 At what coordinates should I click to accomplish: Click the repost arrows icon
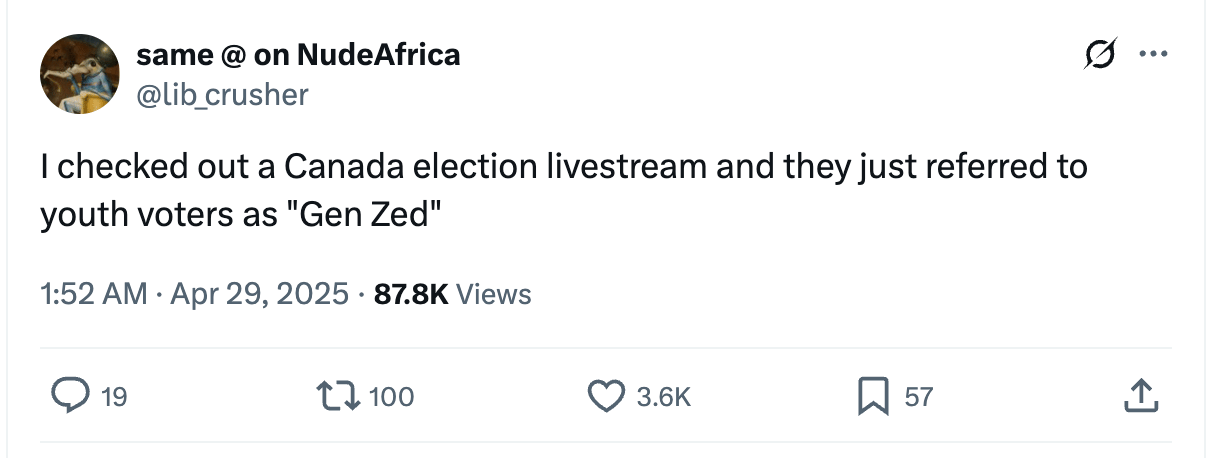pos(339,397)
